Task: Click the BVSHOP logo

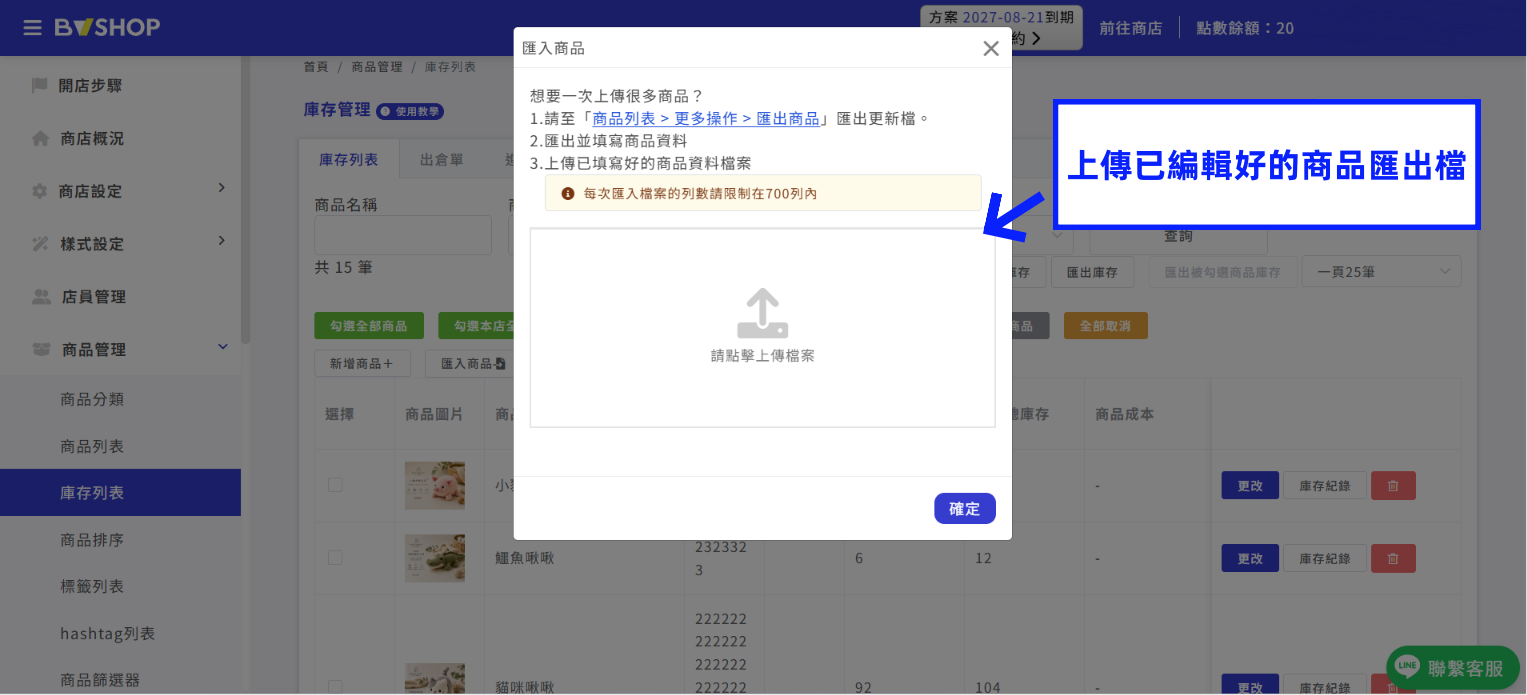Action: pyautogui.click(x=107, y=27)
